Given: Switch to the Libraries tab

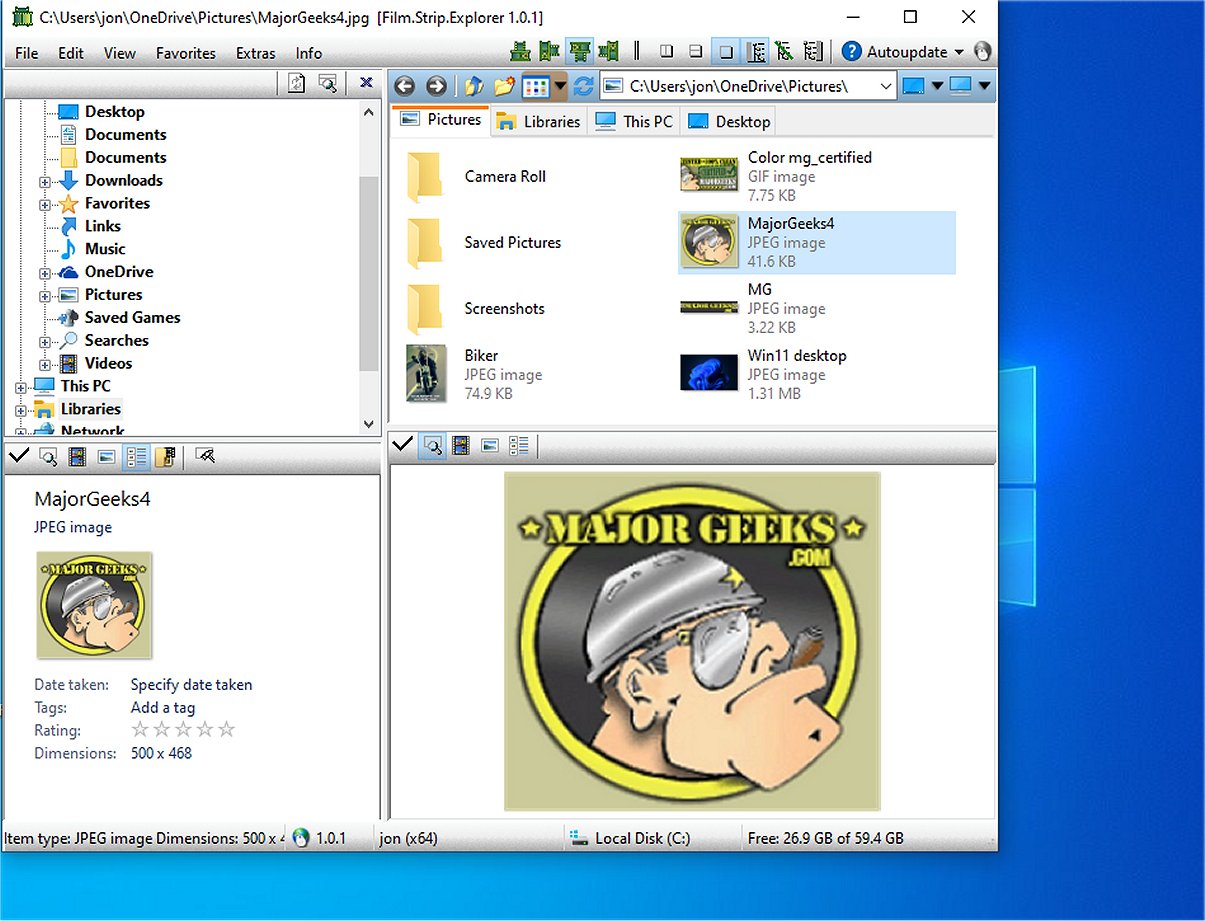Looking at the screenshot, I should [x=538, y=121].
